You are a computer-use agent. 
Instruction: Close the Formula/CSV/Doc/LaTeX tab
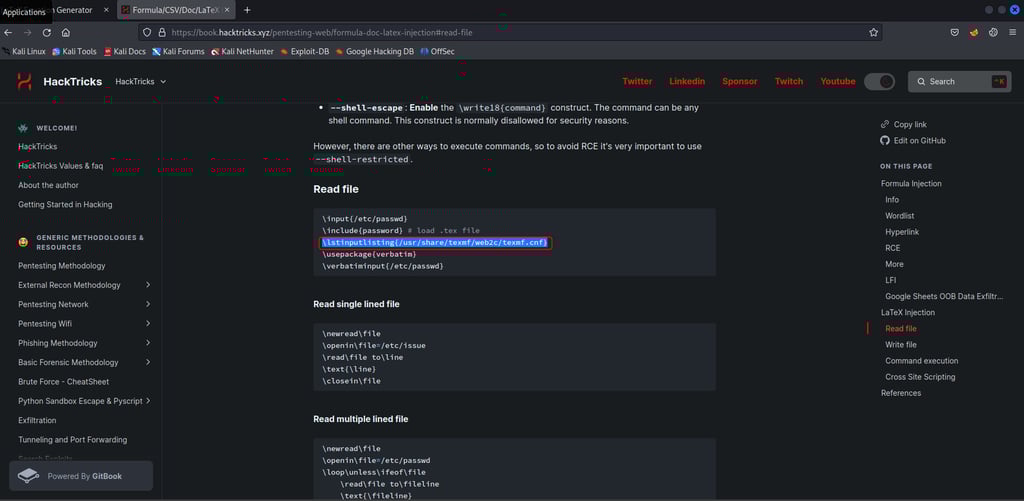[227, 10]
